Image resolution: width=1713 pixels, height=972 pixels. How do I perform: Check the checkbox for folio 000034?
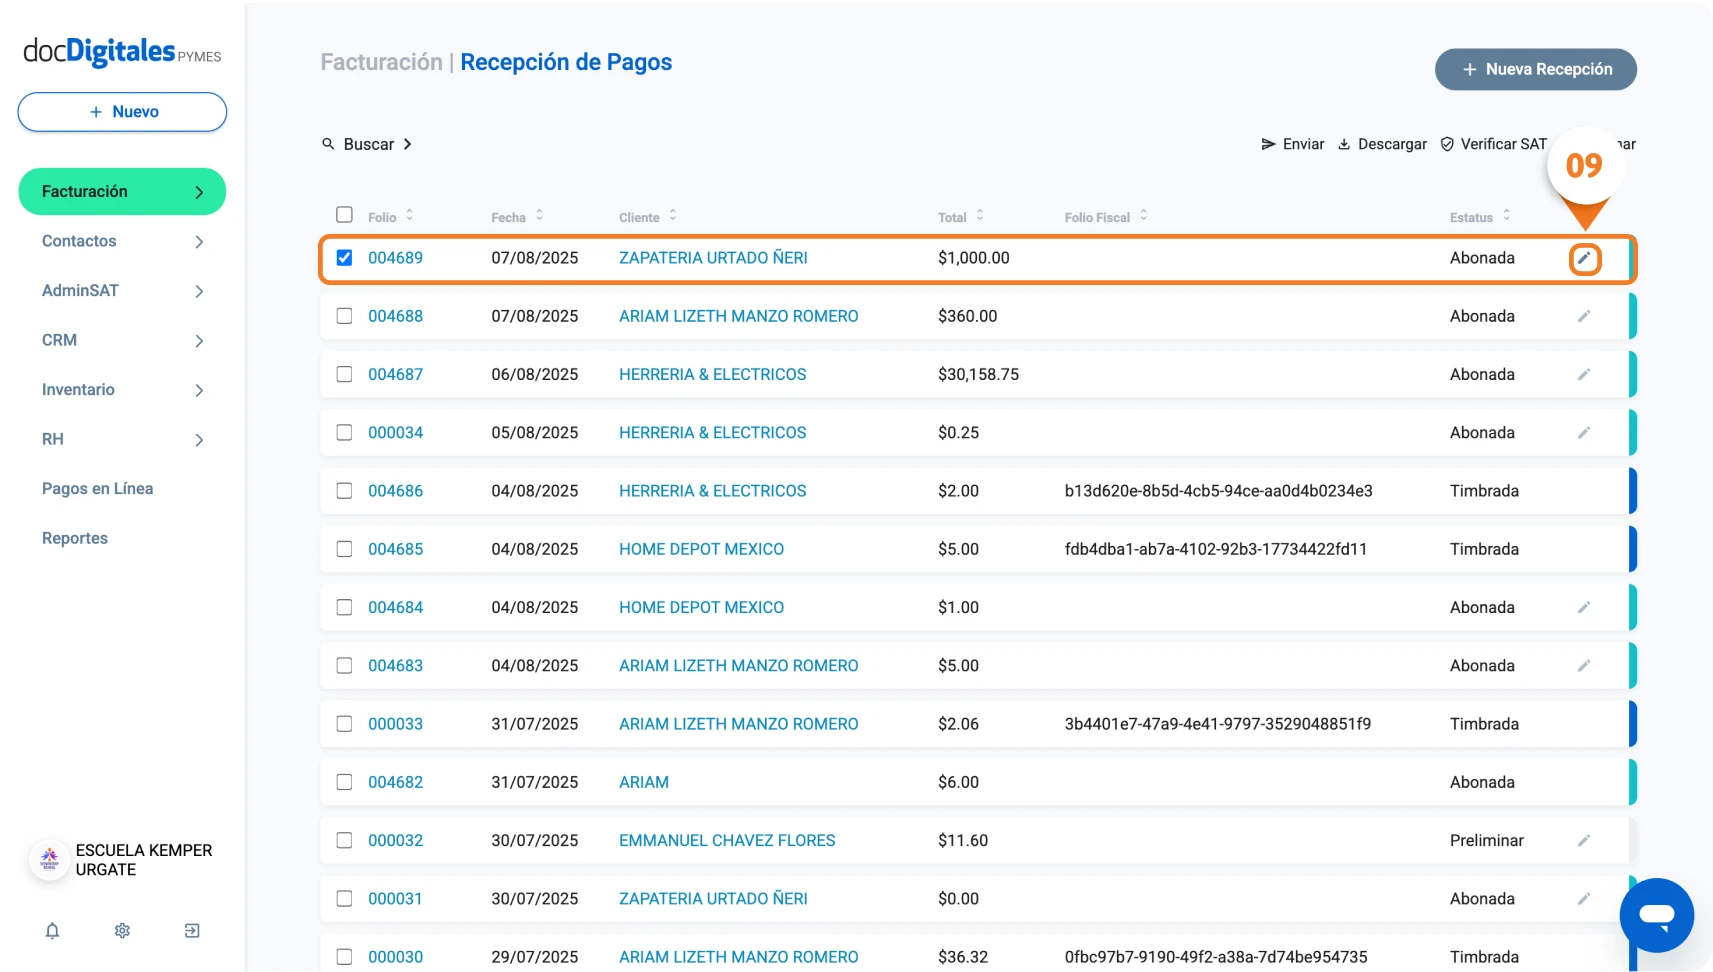pyautogui.click(x=344, y=433)
